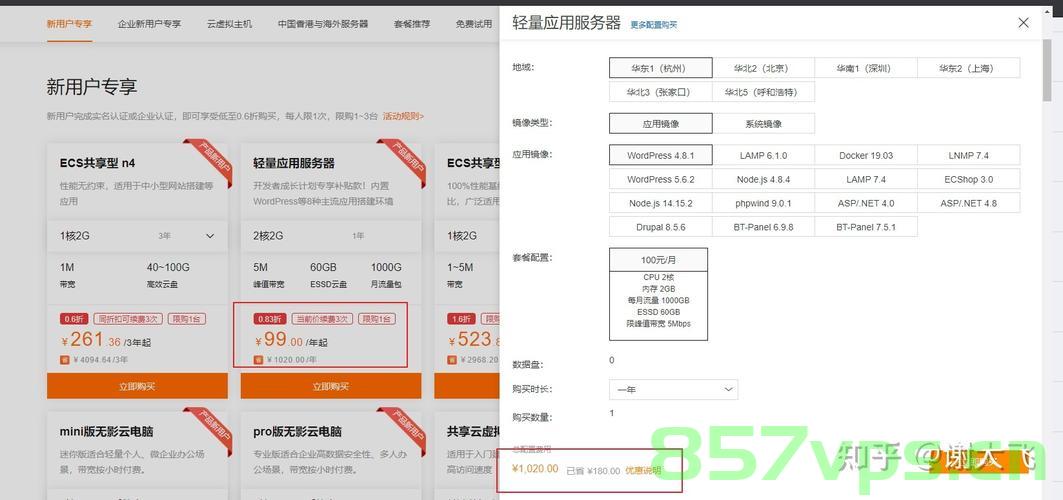Pick BT-Panel 6.9.8 application image
The height and width of the screenshot is (500, 1063).
click(763, 226)
